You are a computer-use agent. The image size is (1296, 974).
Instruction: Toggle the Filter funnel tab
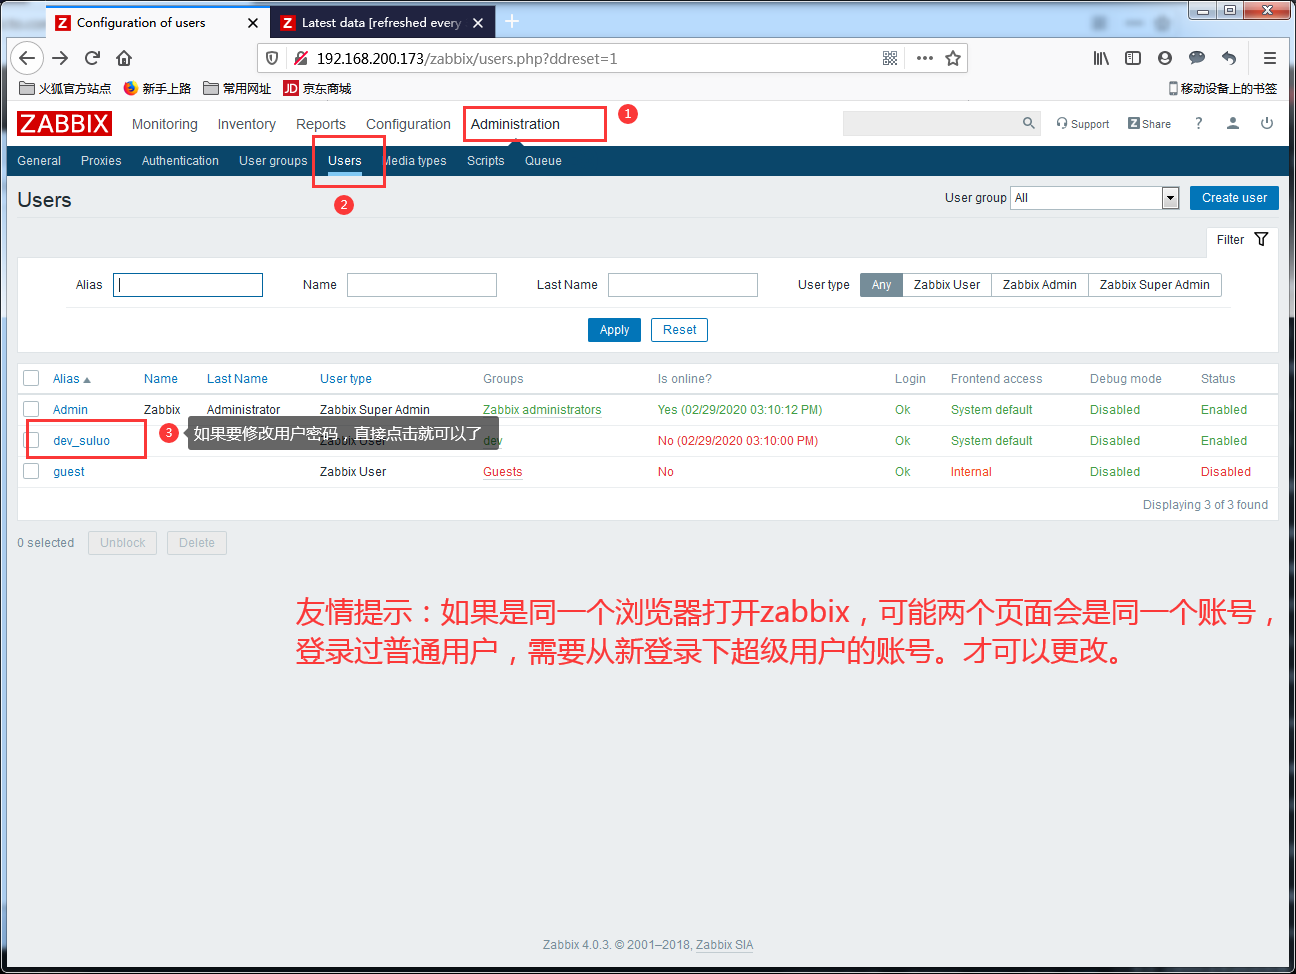[x=1242, y=240]
